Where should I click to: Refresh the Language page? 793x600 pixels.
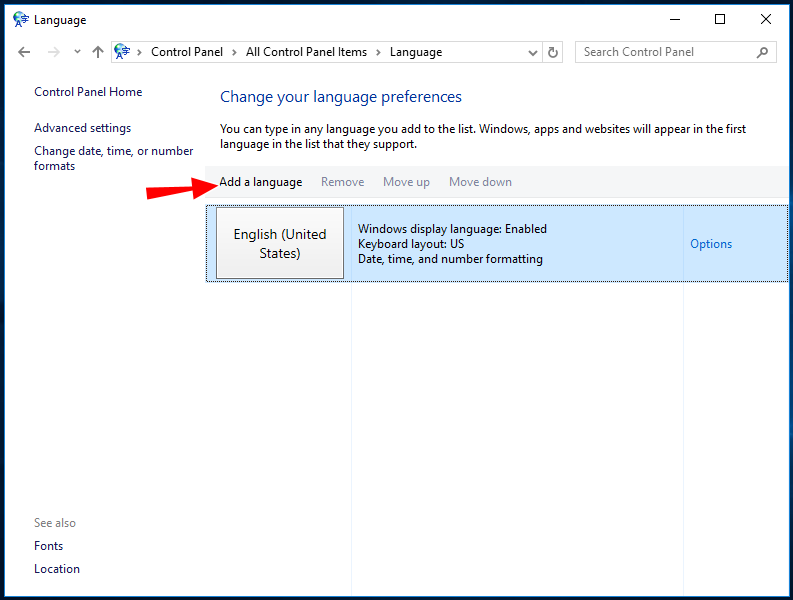coord(553,52)
